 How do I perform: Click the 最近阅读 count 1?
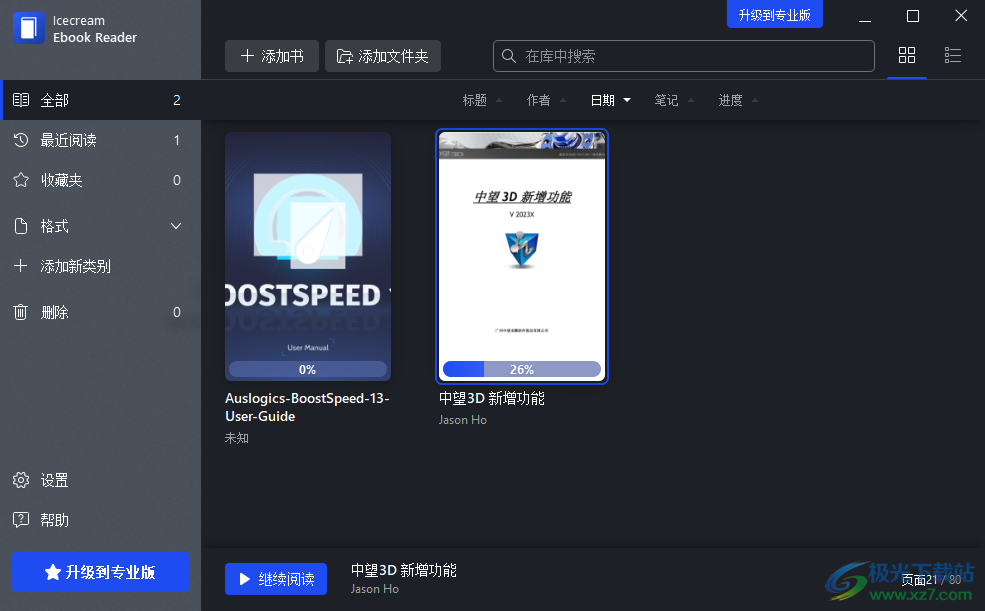click(x=177, y=140)
